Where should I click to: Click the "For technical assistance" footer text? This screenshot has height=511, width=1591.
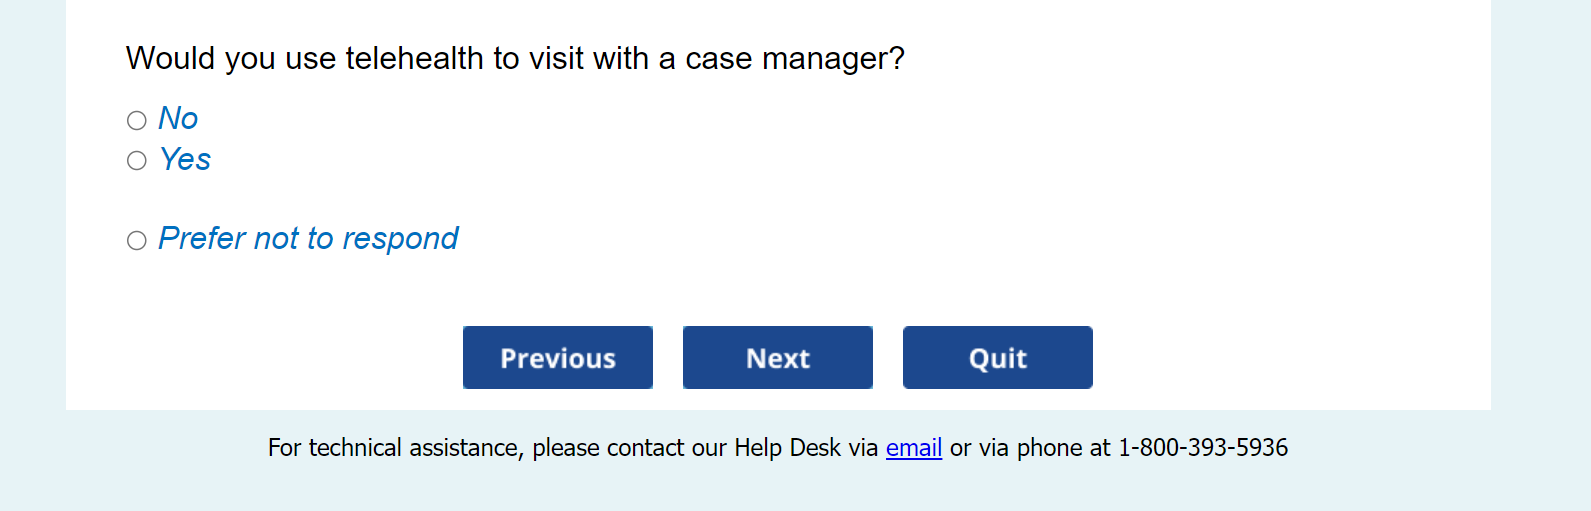point(393,448)
